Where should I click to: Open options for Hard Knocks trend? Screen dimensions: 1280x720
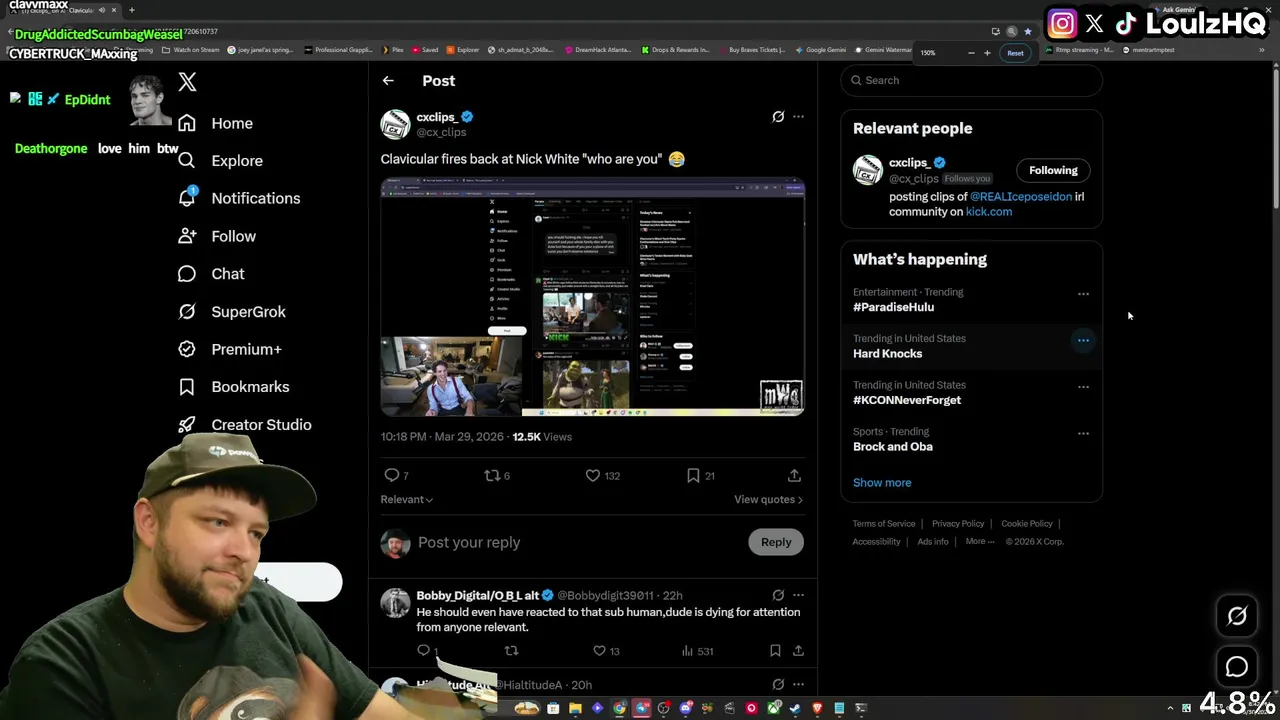(1083, 341)
